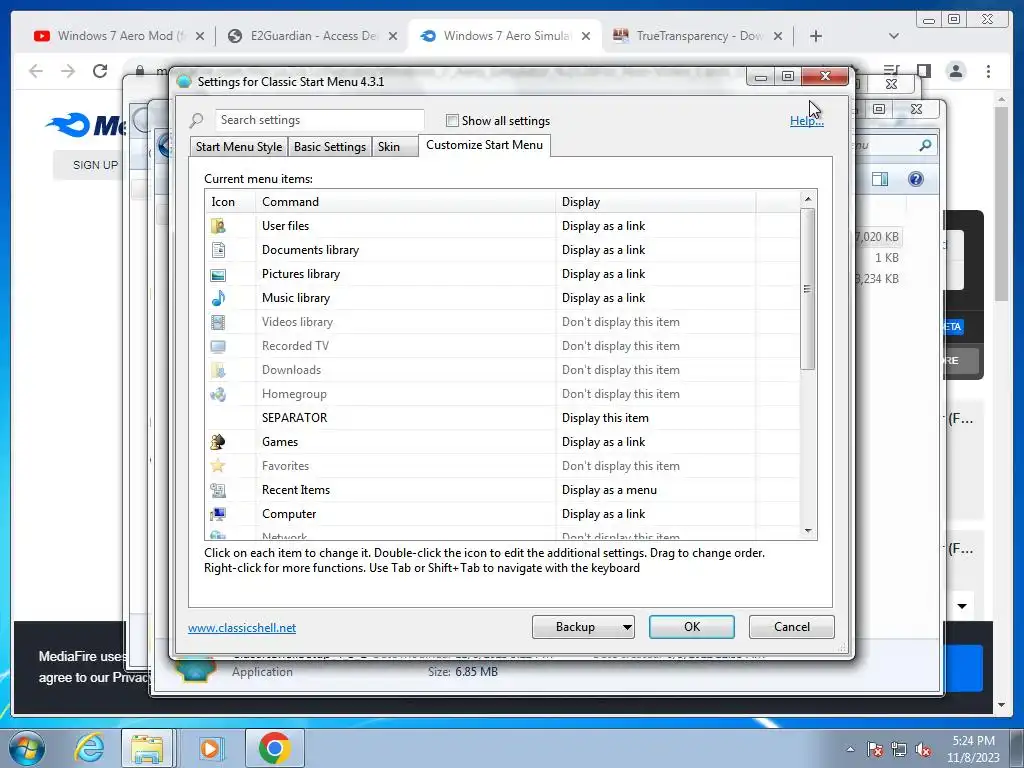This screenshot has height=768, width=1024.
Task: Change Recent Items Display as a menu value
Action: pos(609,490)
